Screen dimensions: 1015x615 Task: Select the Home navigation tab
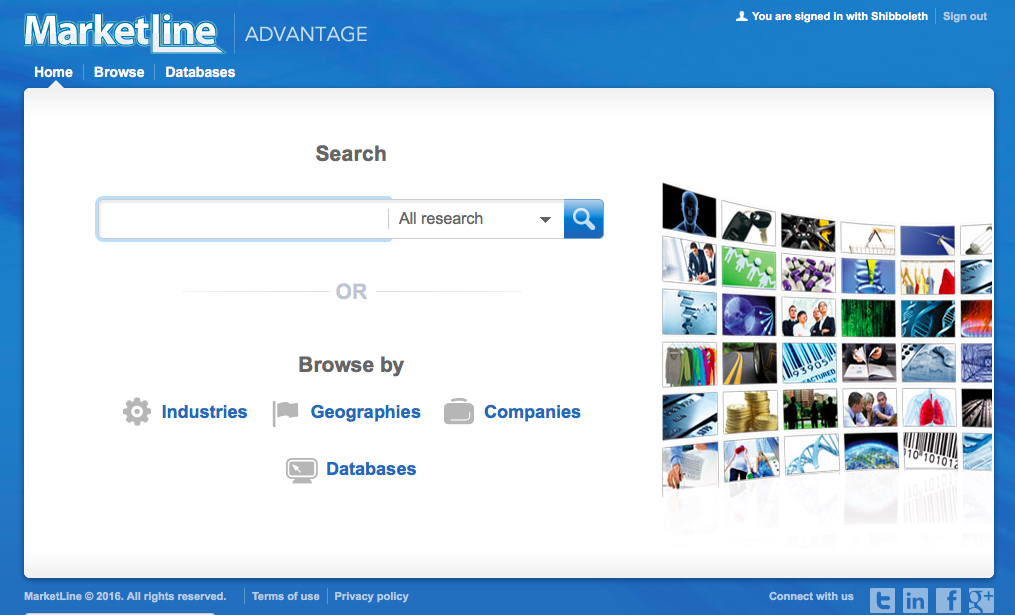tap(53, 72)
